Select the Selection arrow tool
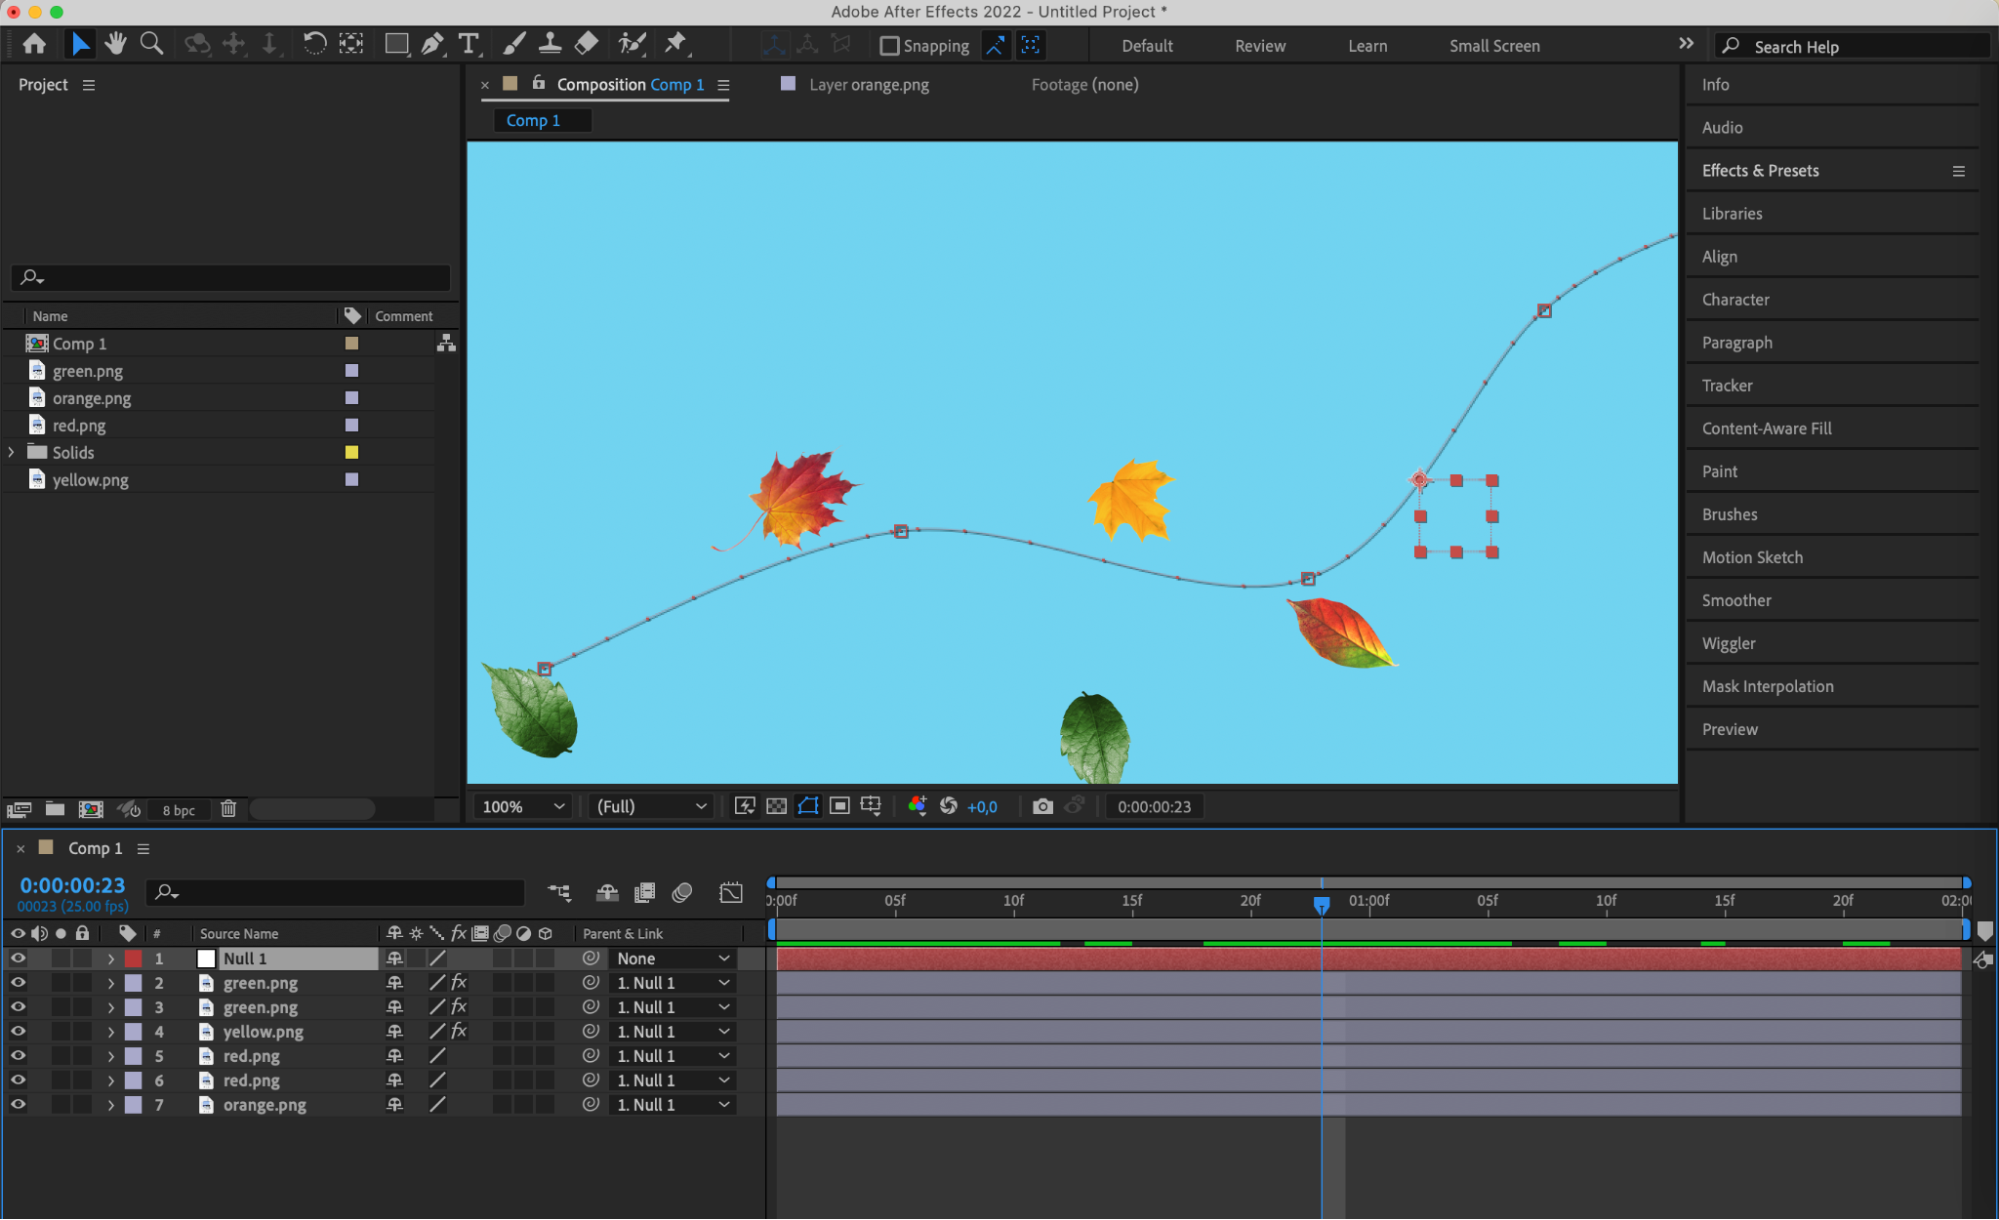This screenshot has width=1999, height=1220. coord(79,44)
